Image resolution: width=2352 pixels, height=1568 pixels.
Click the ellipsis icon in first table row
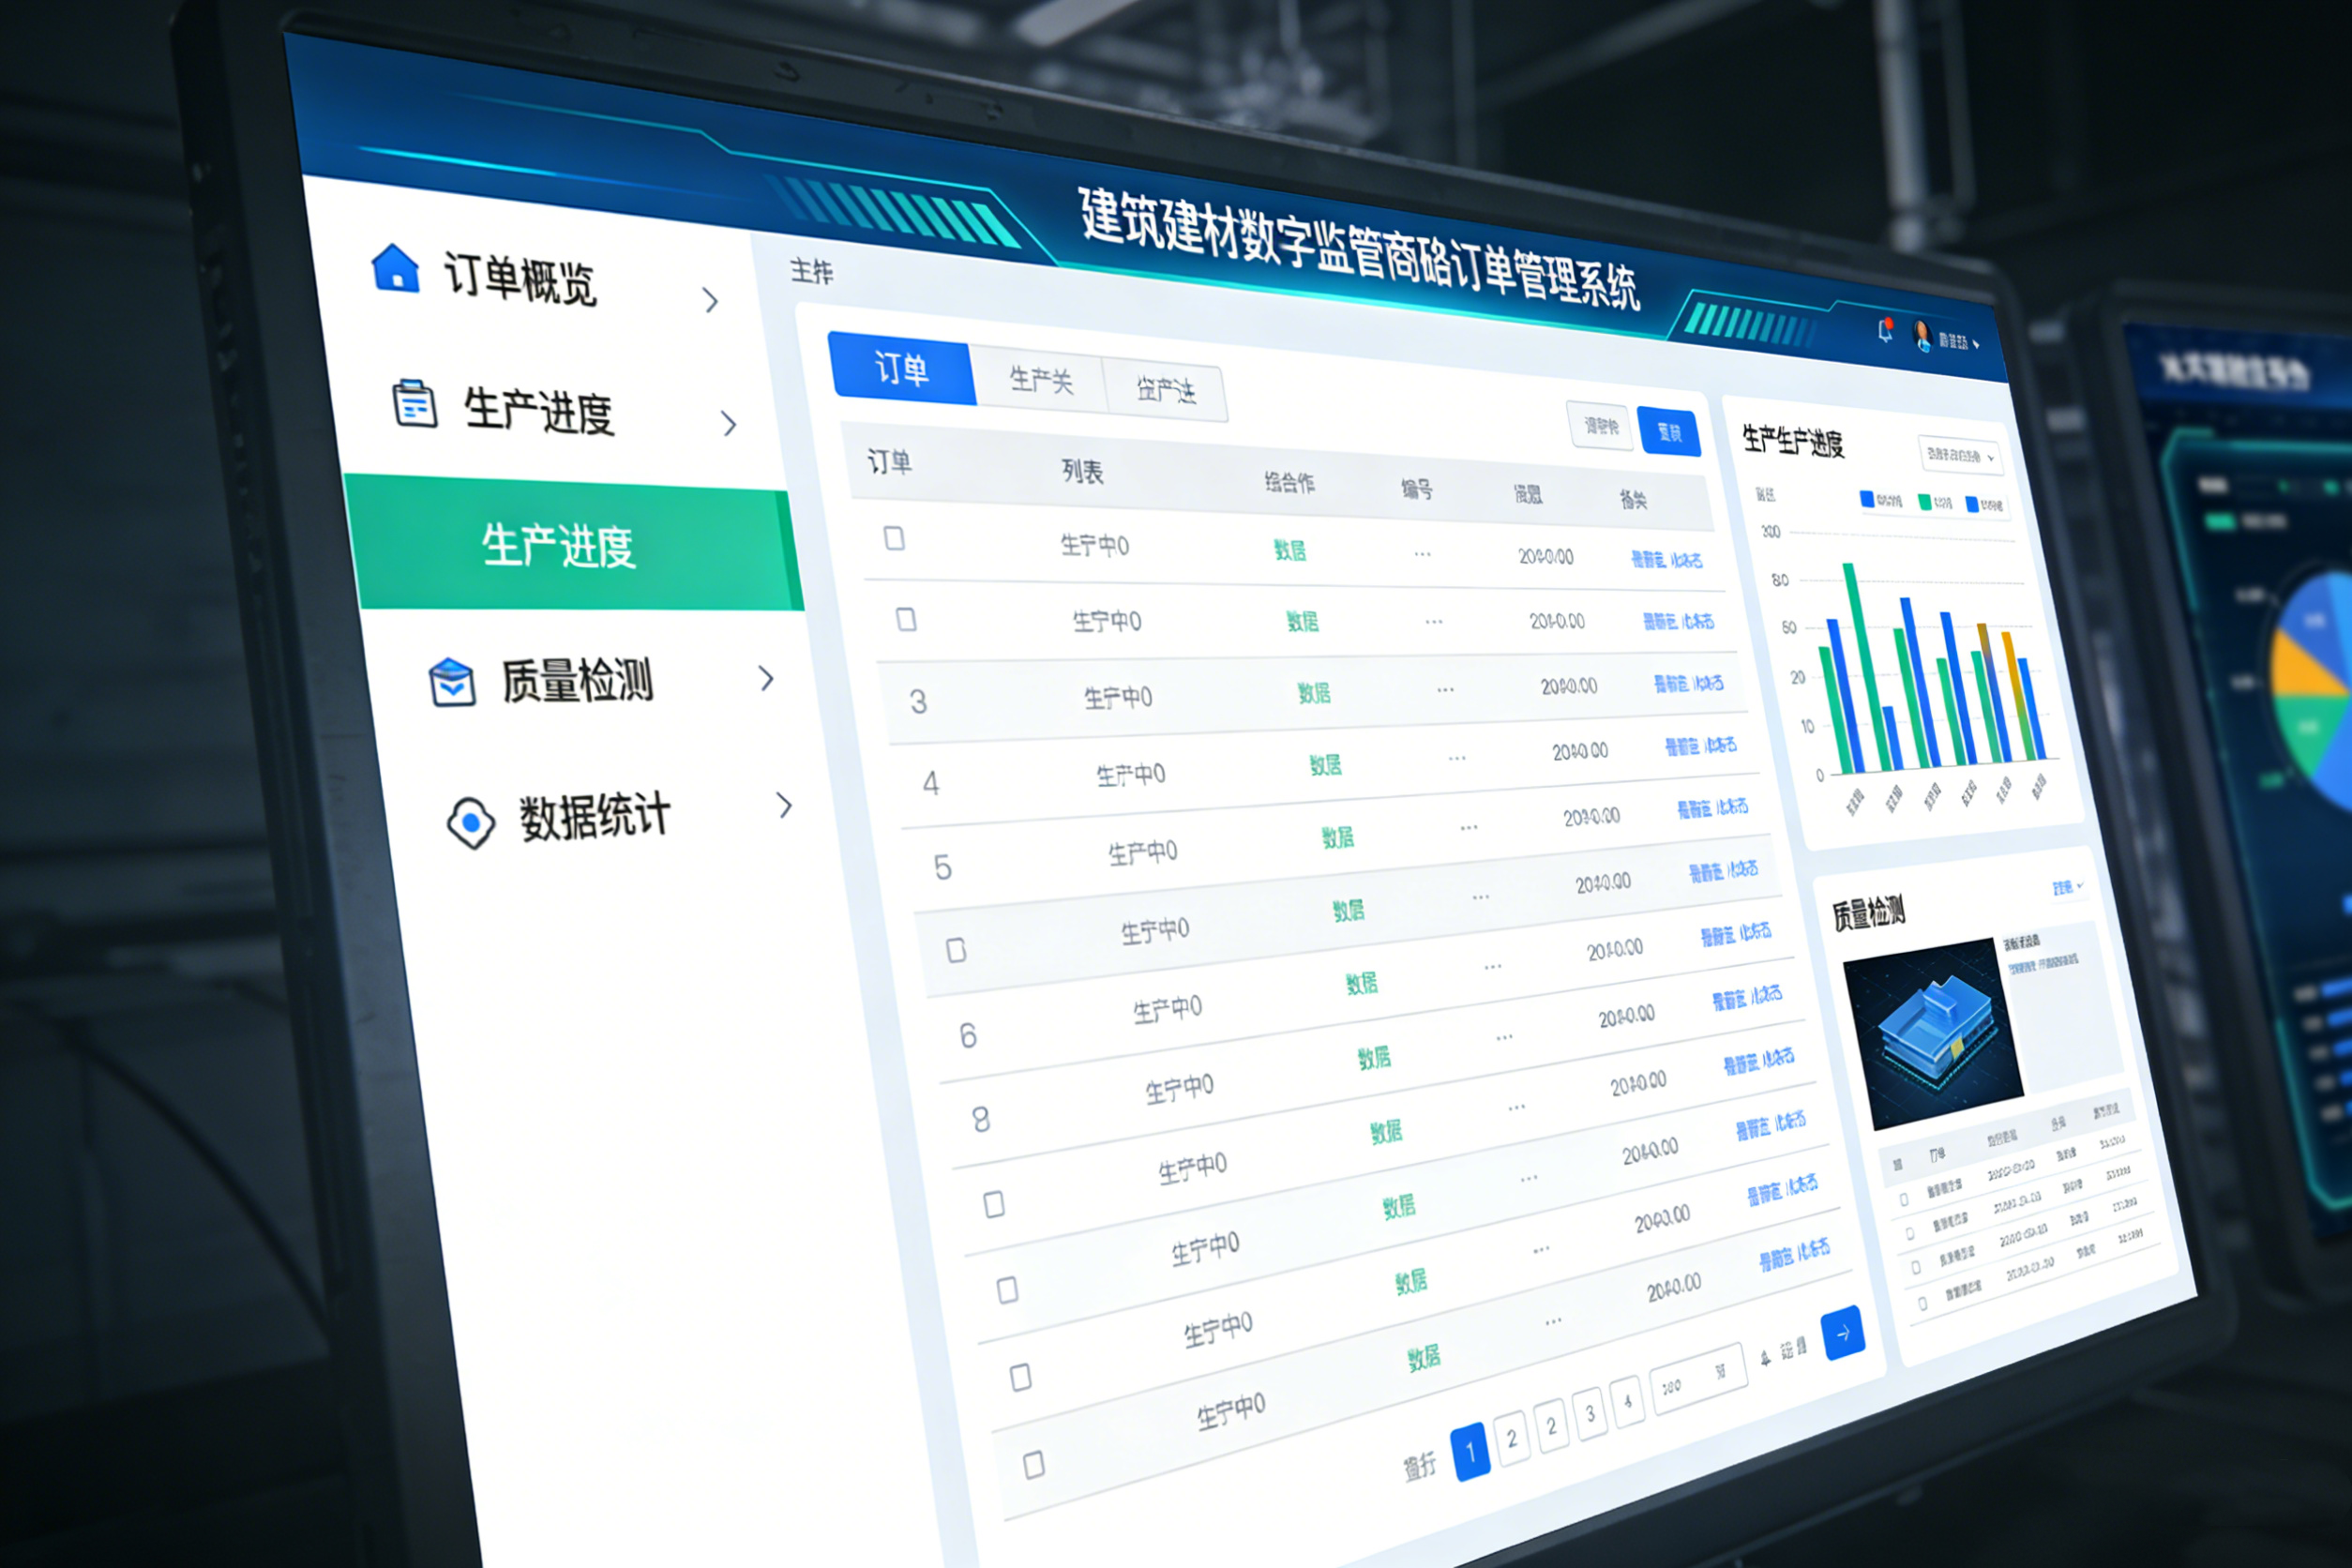(1422, 553)
